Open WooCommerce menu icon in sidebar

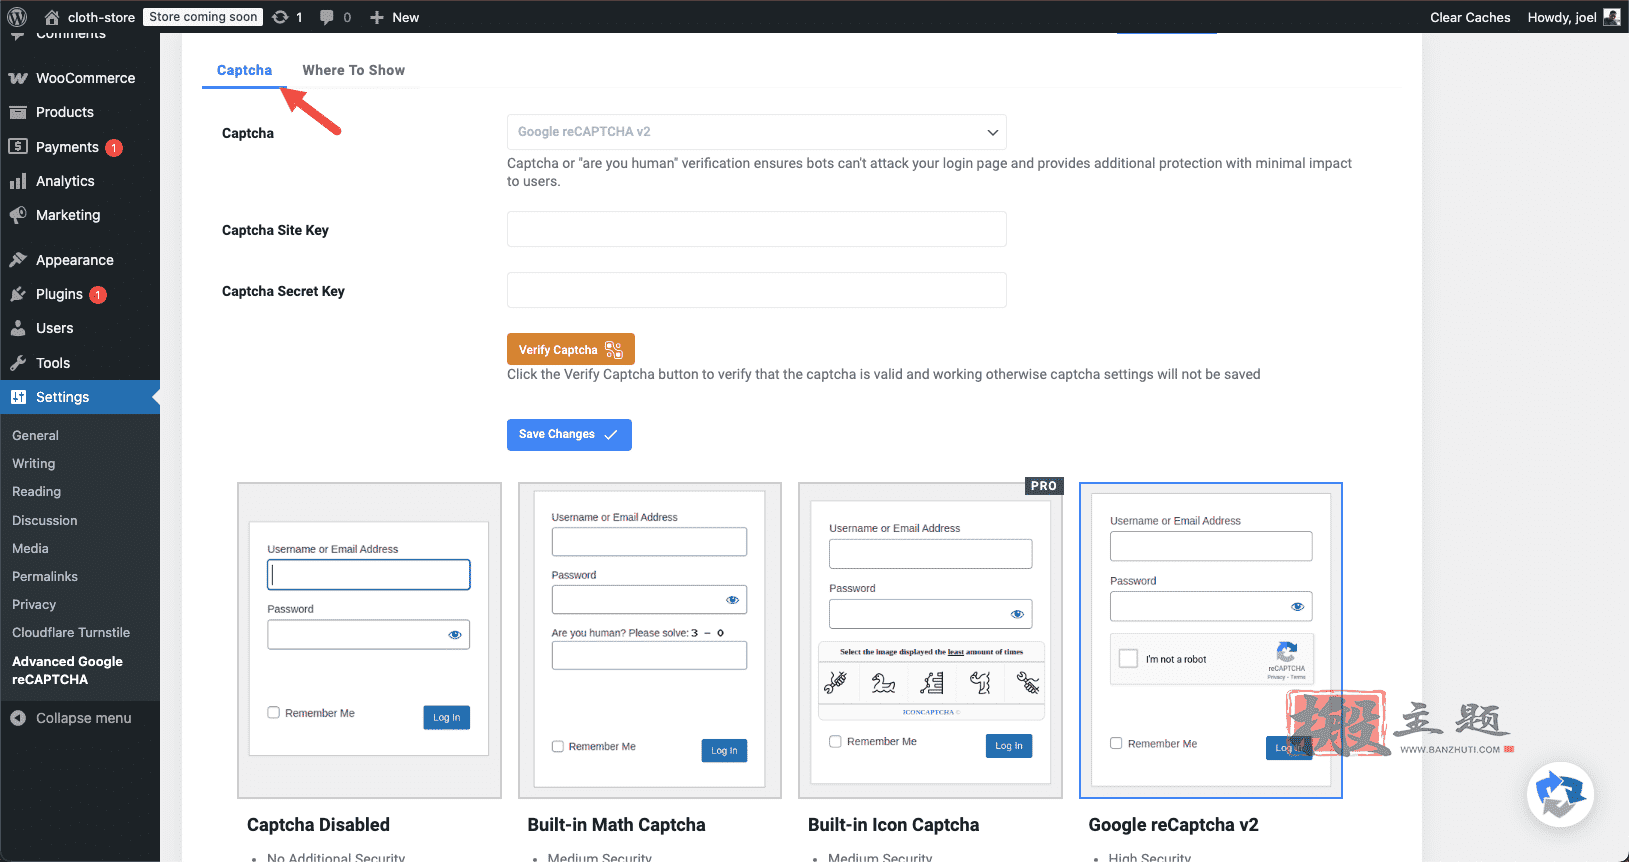(18, 78)
